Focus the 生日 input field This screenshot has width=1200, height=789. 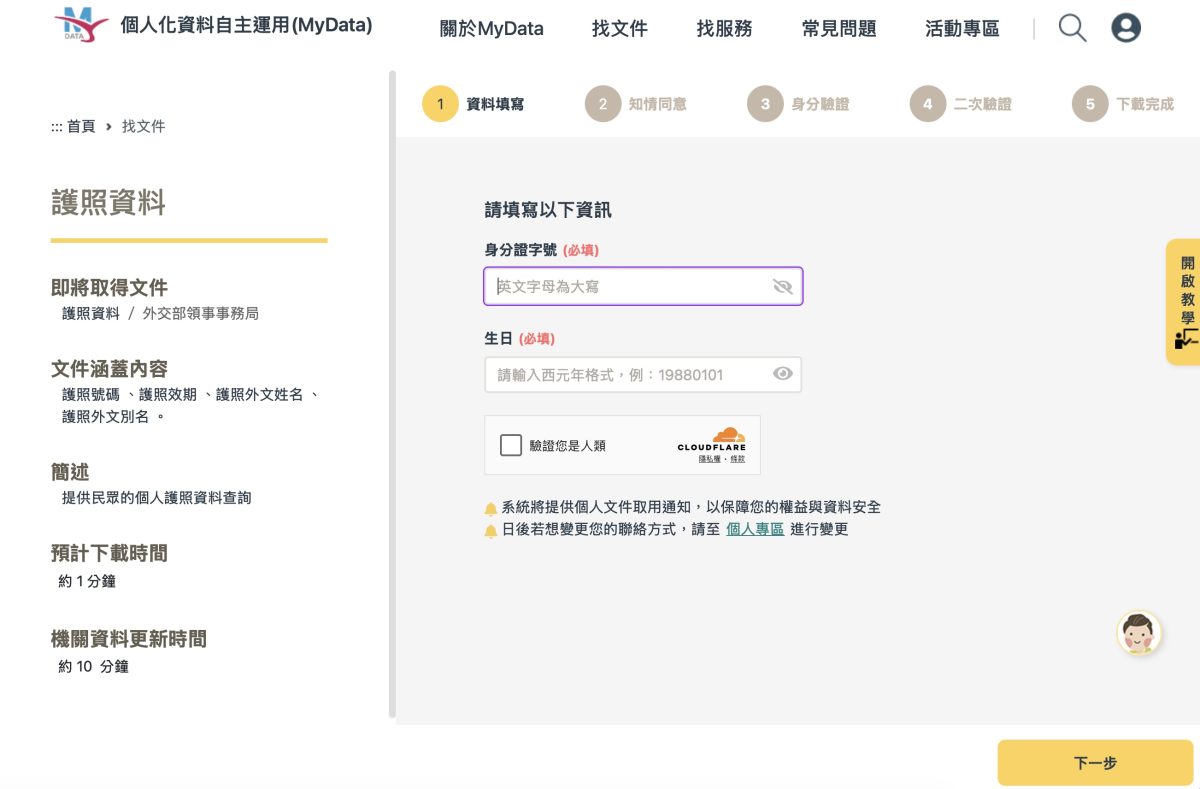point(643,374)
